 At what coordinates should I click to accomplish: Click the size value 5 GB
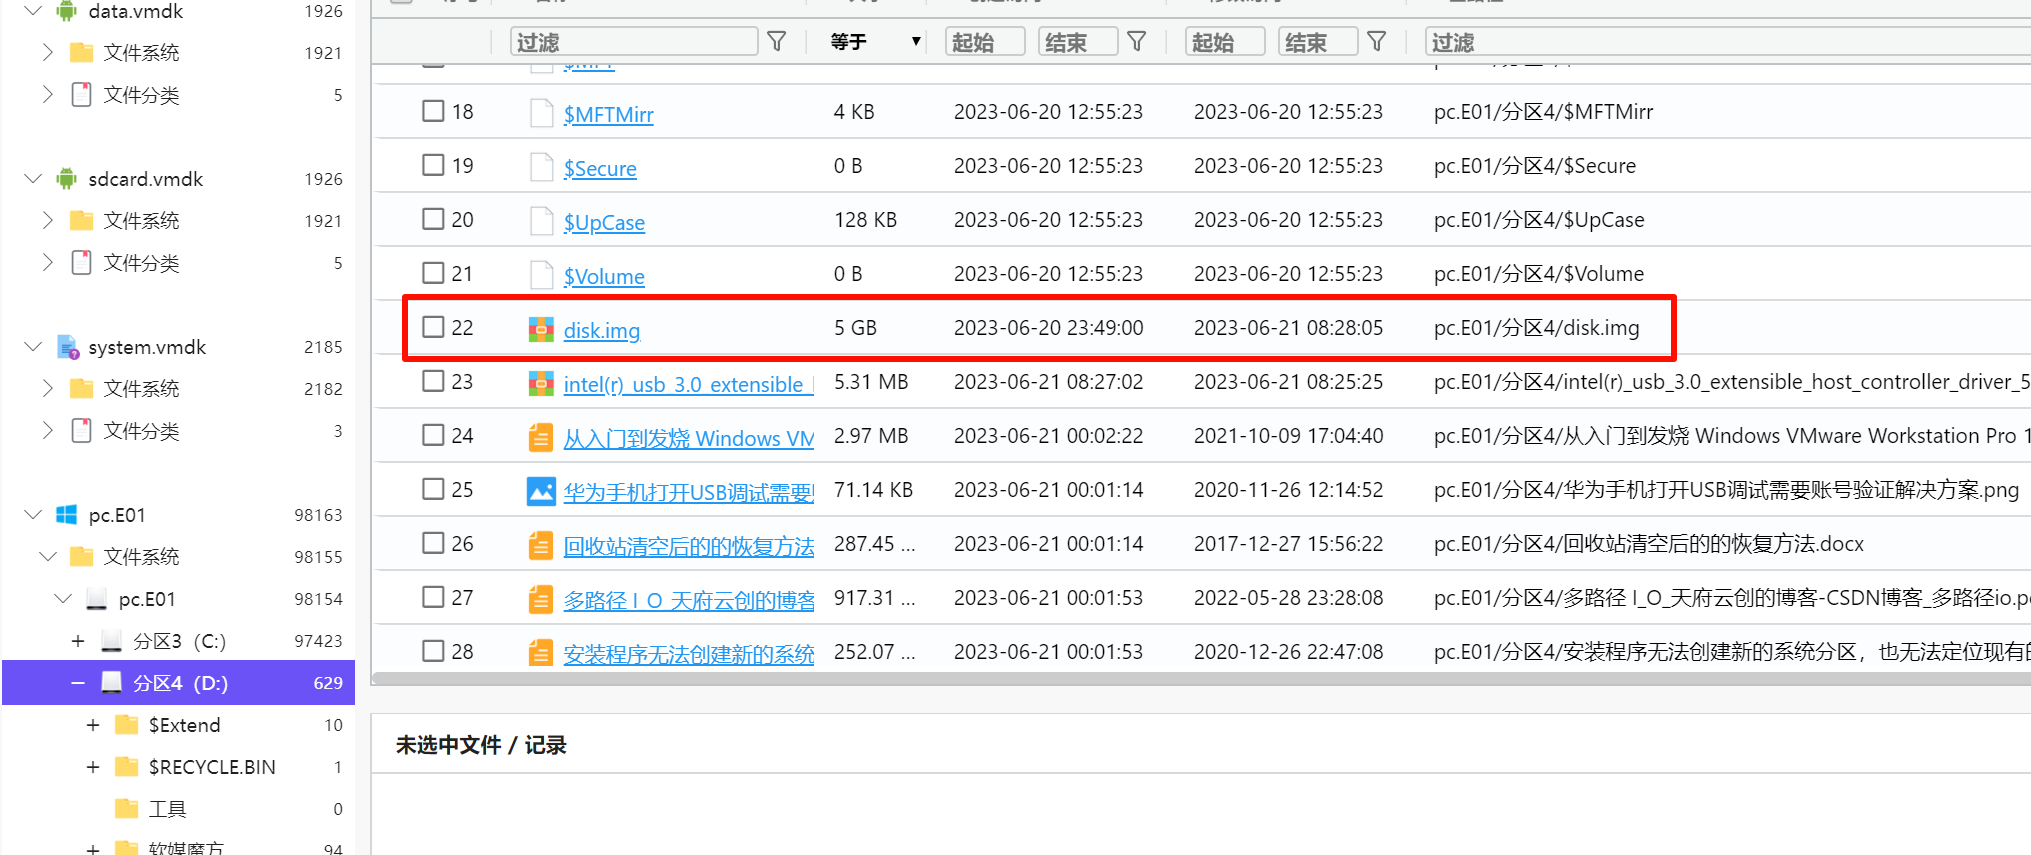pos(855,327)
